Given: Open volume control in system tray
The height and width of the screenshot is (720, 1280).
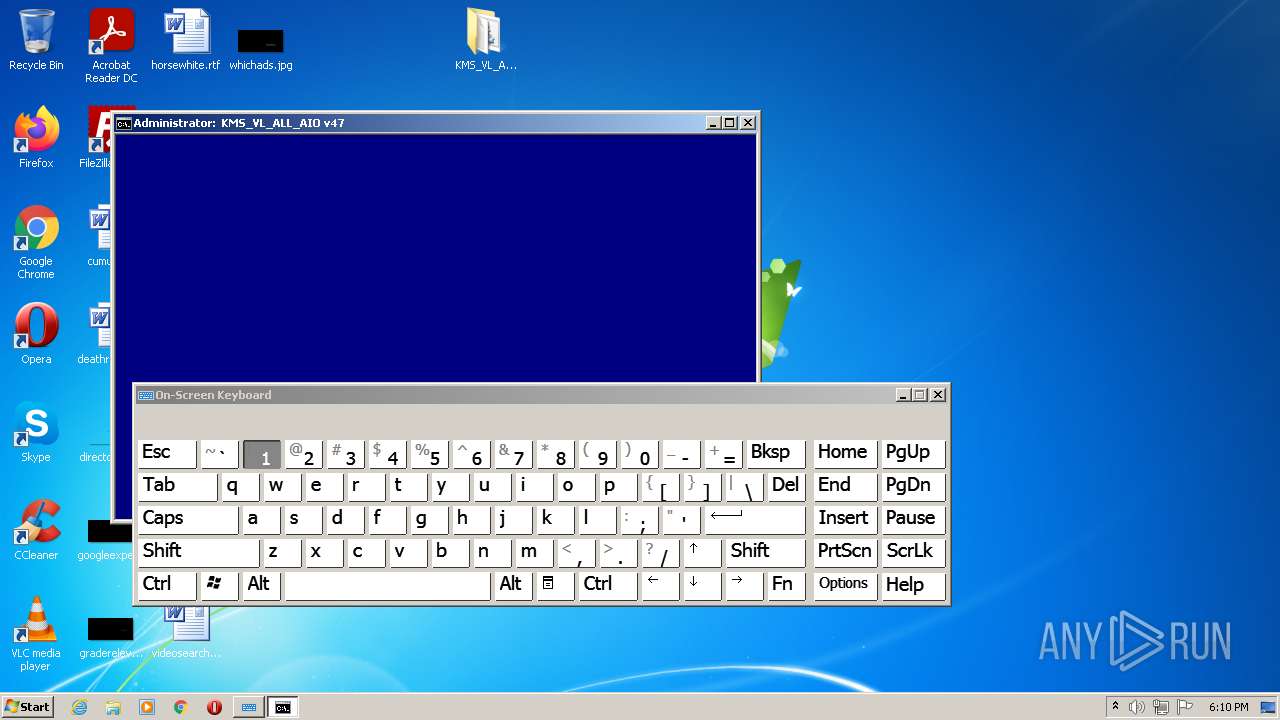Looking at the screenshot, I should coord(1137,707).
